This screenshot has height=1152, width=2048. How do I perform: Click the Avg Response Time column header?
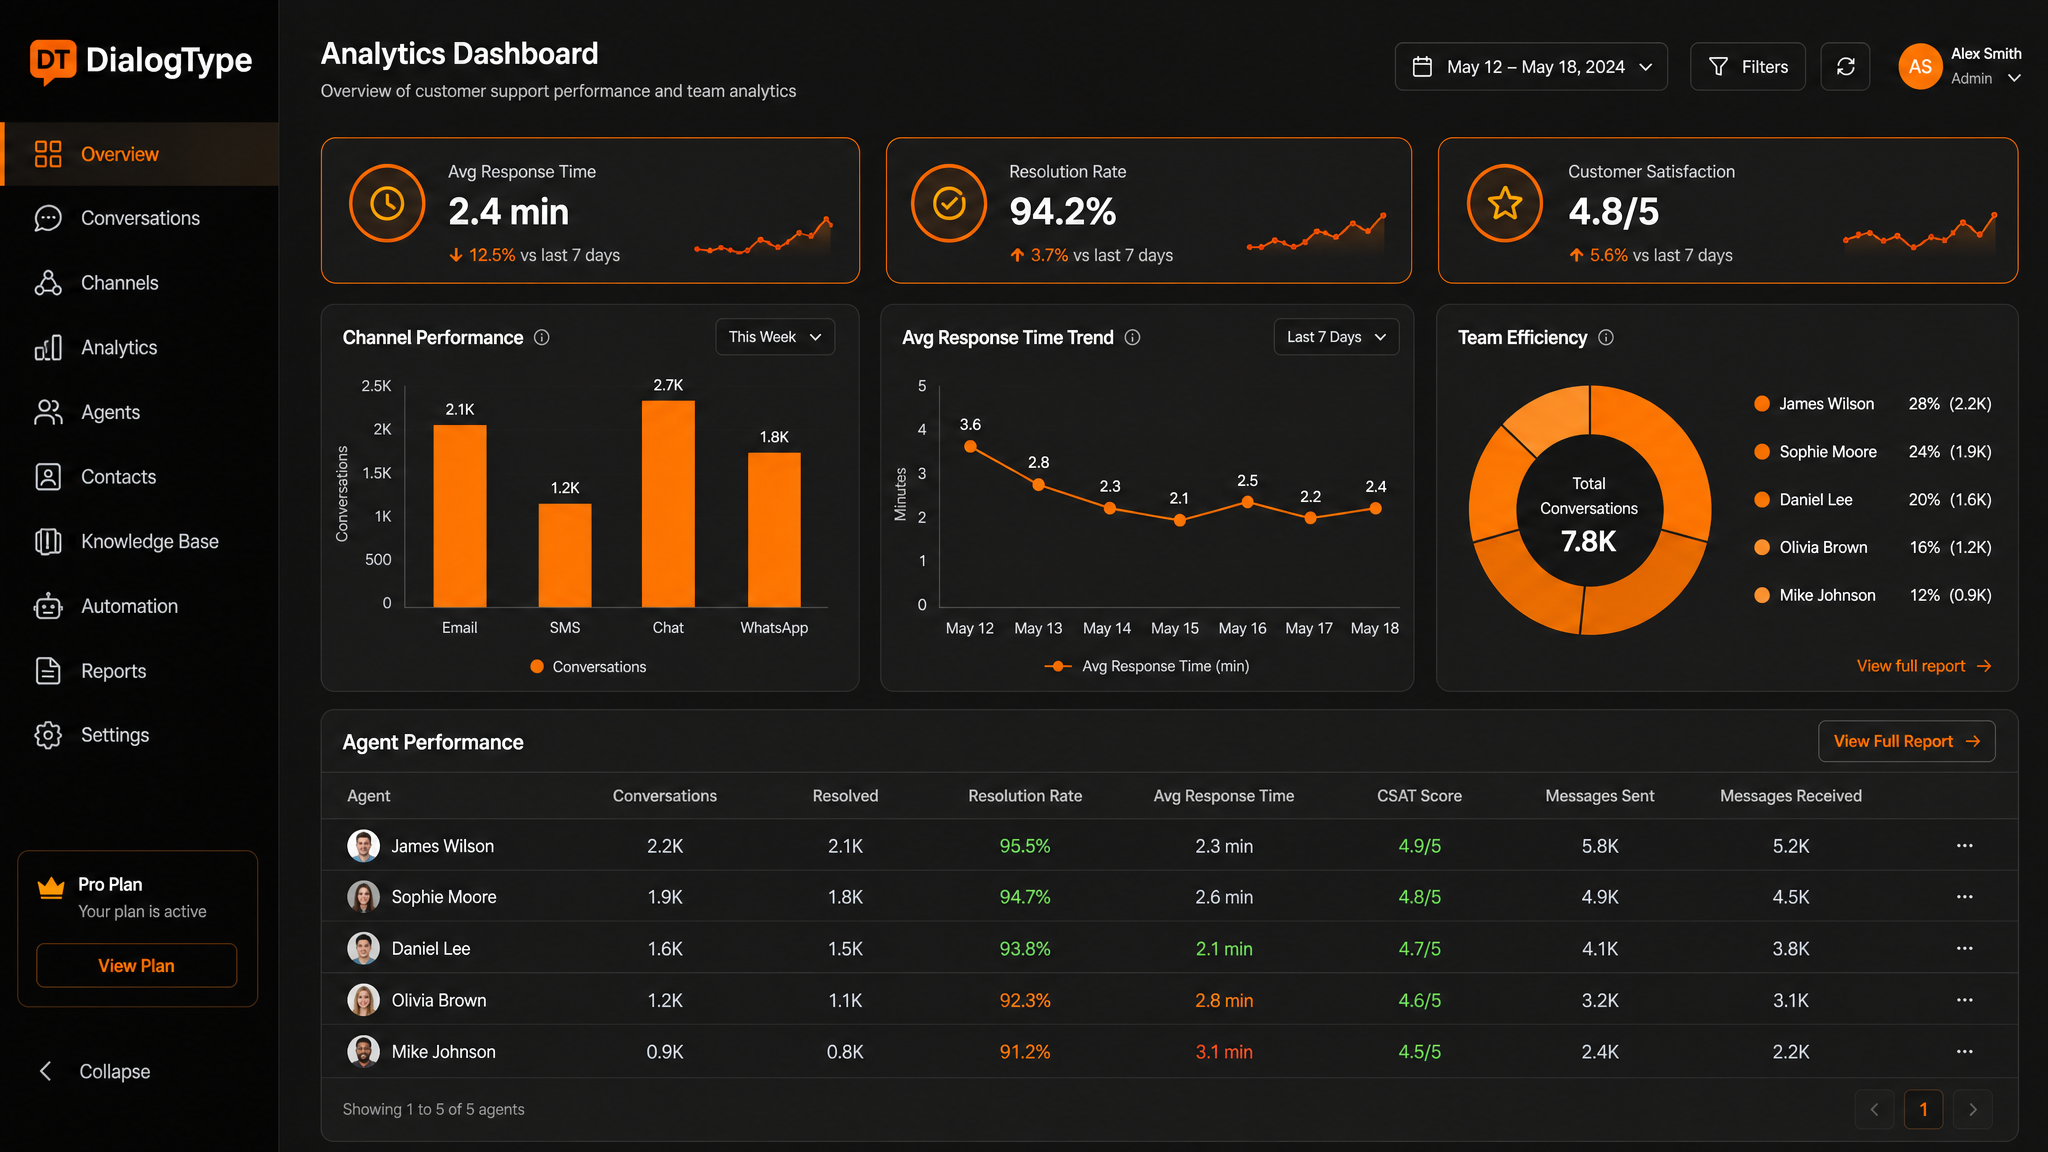coord(1224,796)
